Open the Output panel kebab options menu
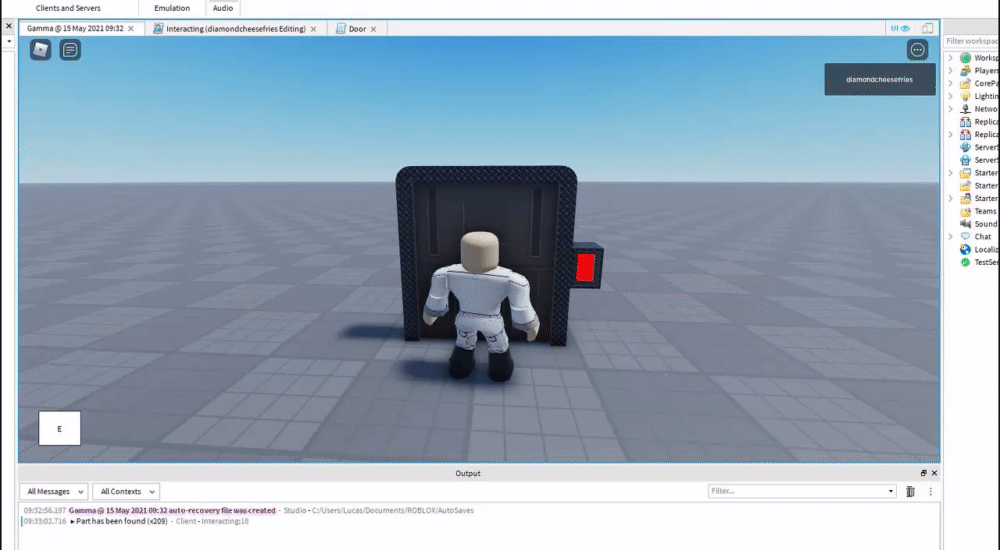This screenshot has height=550, width=1000. click(x=930, y=491)
